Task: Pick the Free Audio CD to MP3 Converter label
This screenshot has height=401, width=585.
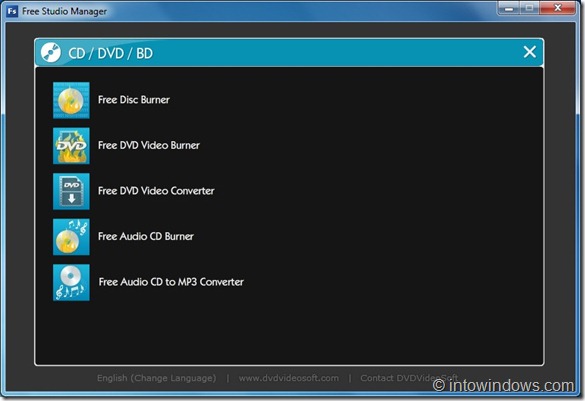Action: tap(171, 282)
